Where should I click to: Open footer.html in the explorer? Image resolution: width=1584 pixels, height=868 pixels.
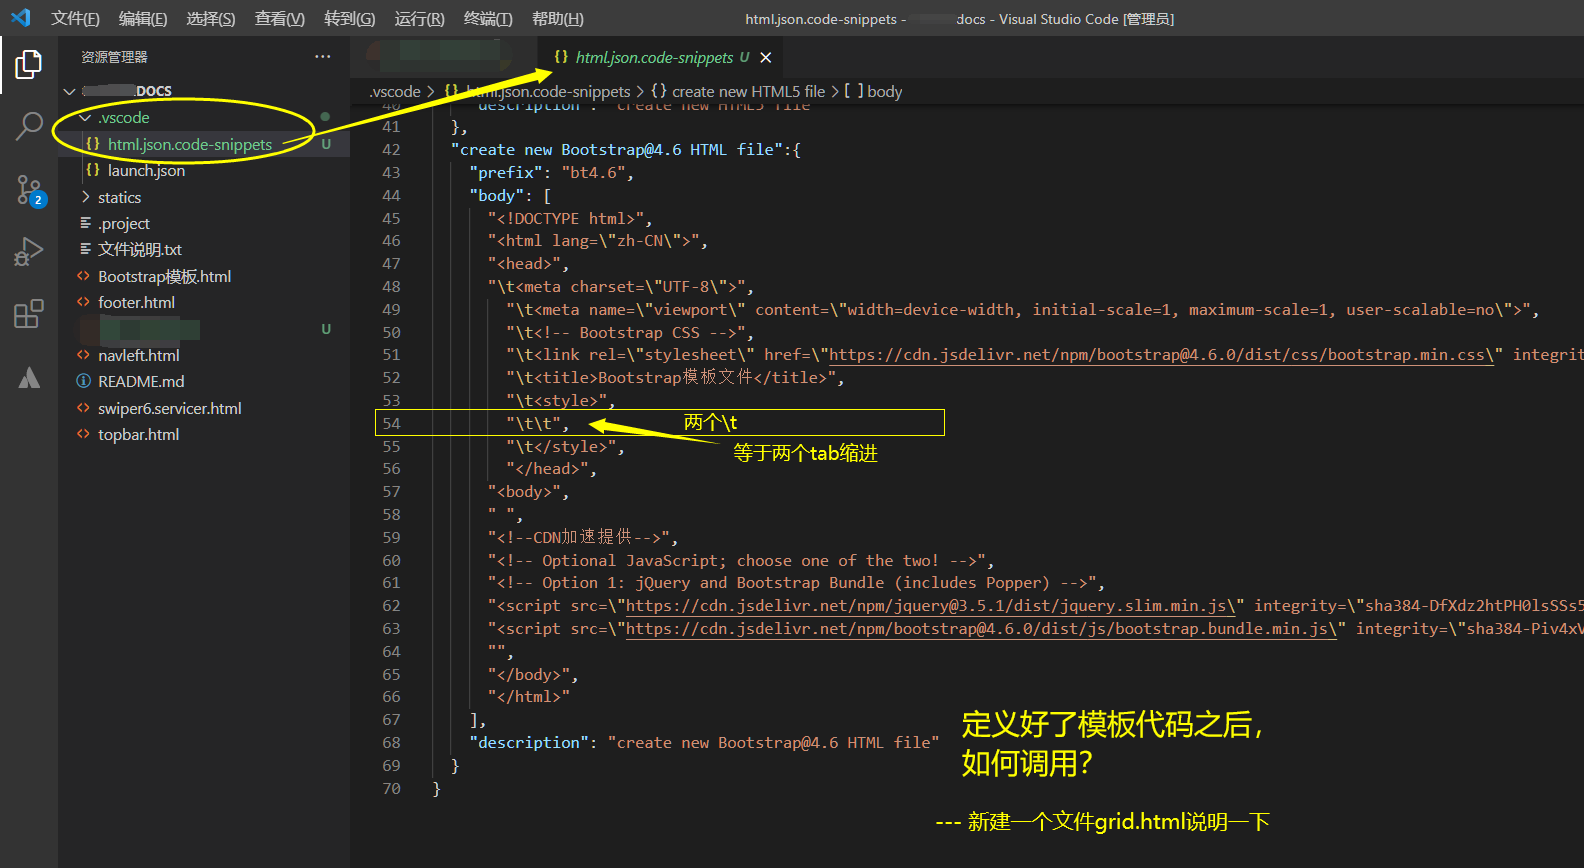(136, 302)
